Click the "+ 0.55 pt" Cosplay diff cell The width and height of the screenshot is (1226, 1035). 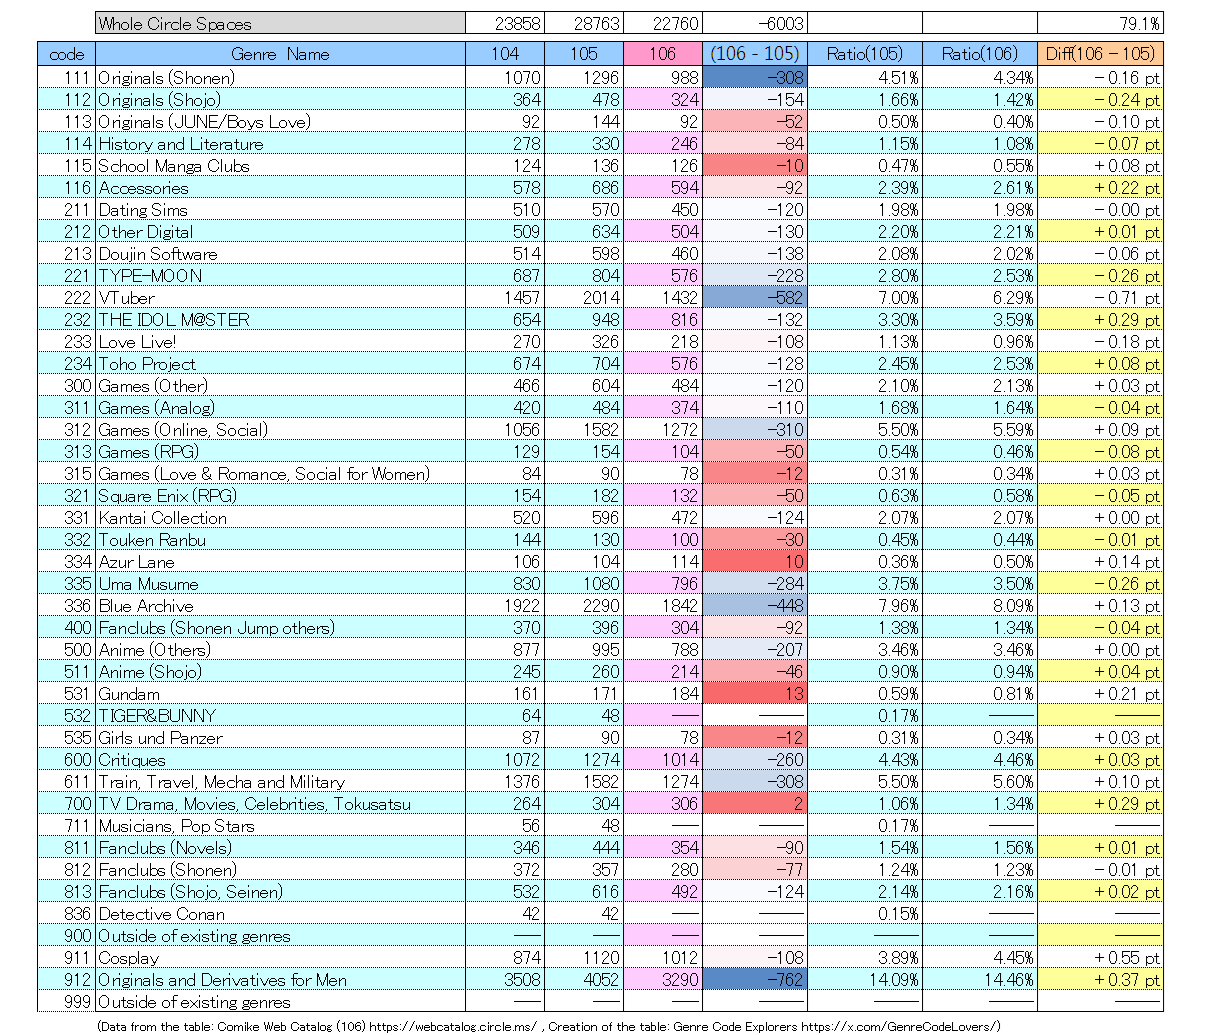pos(1100,958)
